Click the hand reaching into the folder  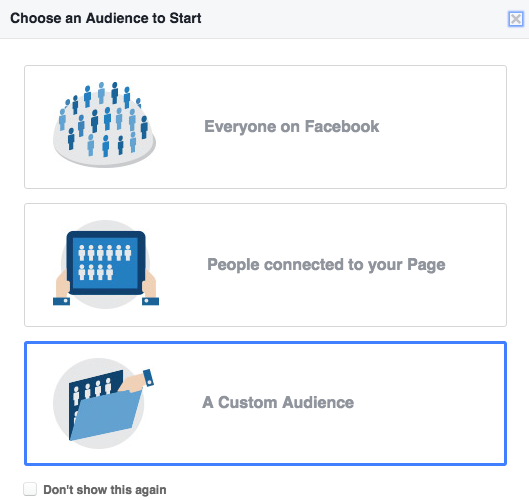137,381
